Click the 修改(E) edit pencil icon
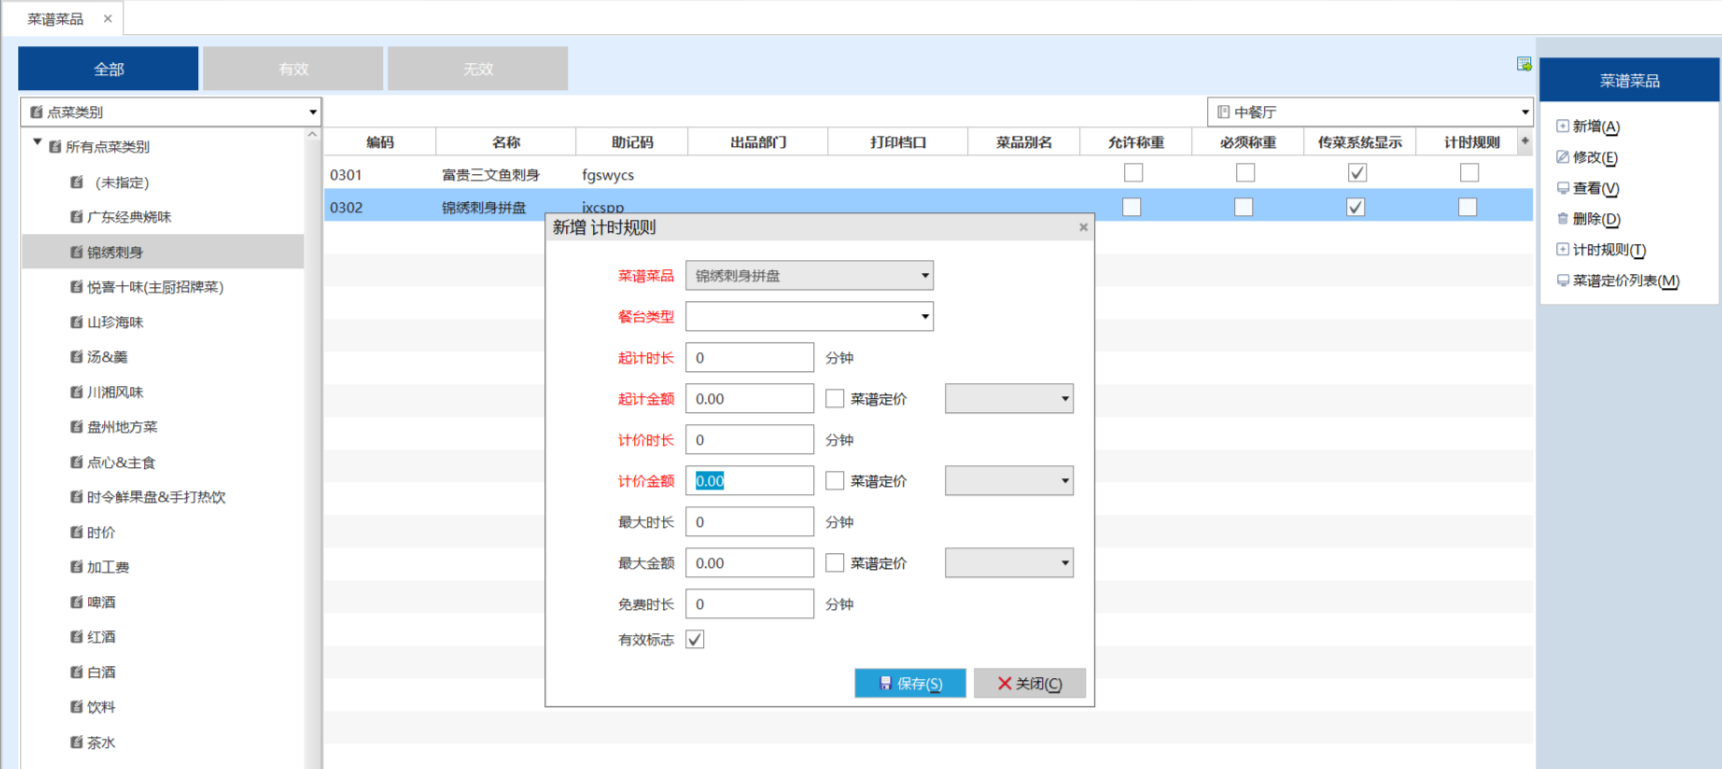 1562,157
